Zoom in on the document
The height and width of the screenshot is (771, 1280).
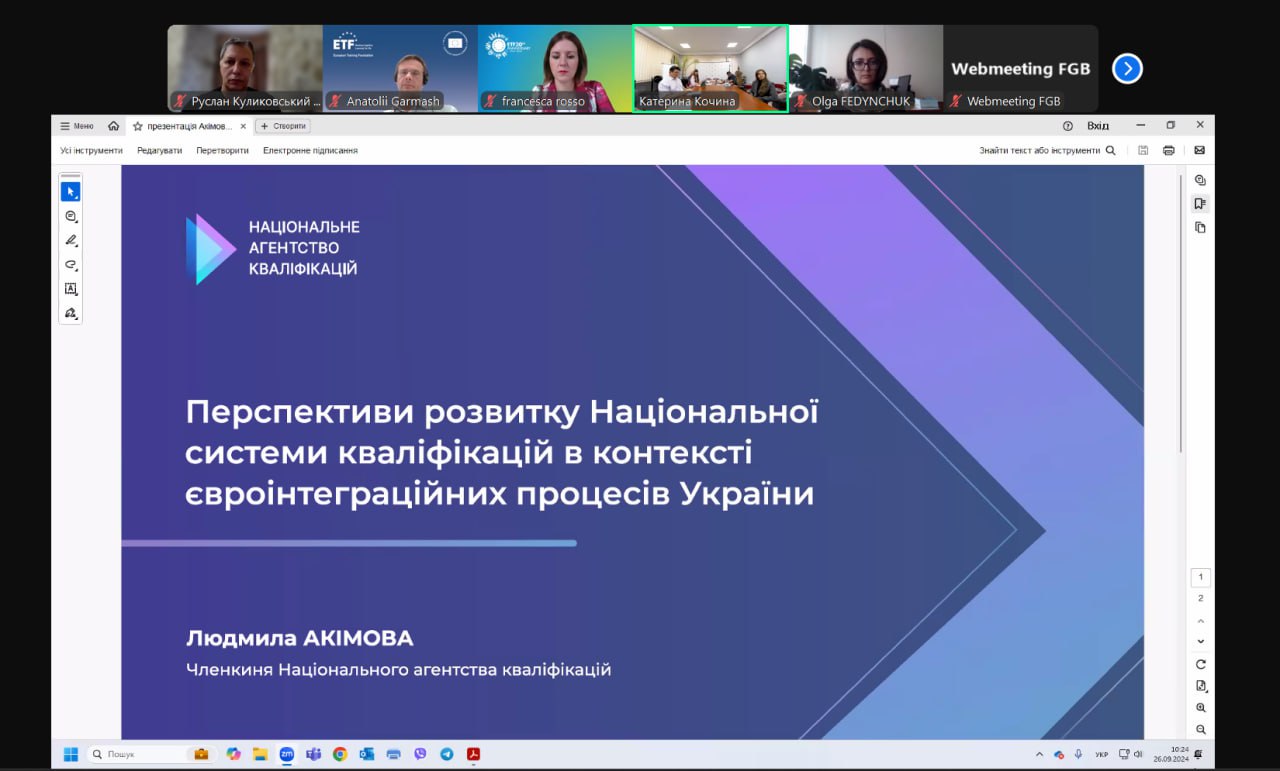1201,708
